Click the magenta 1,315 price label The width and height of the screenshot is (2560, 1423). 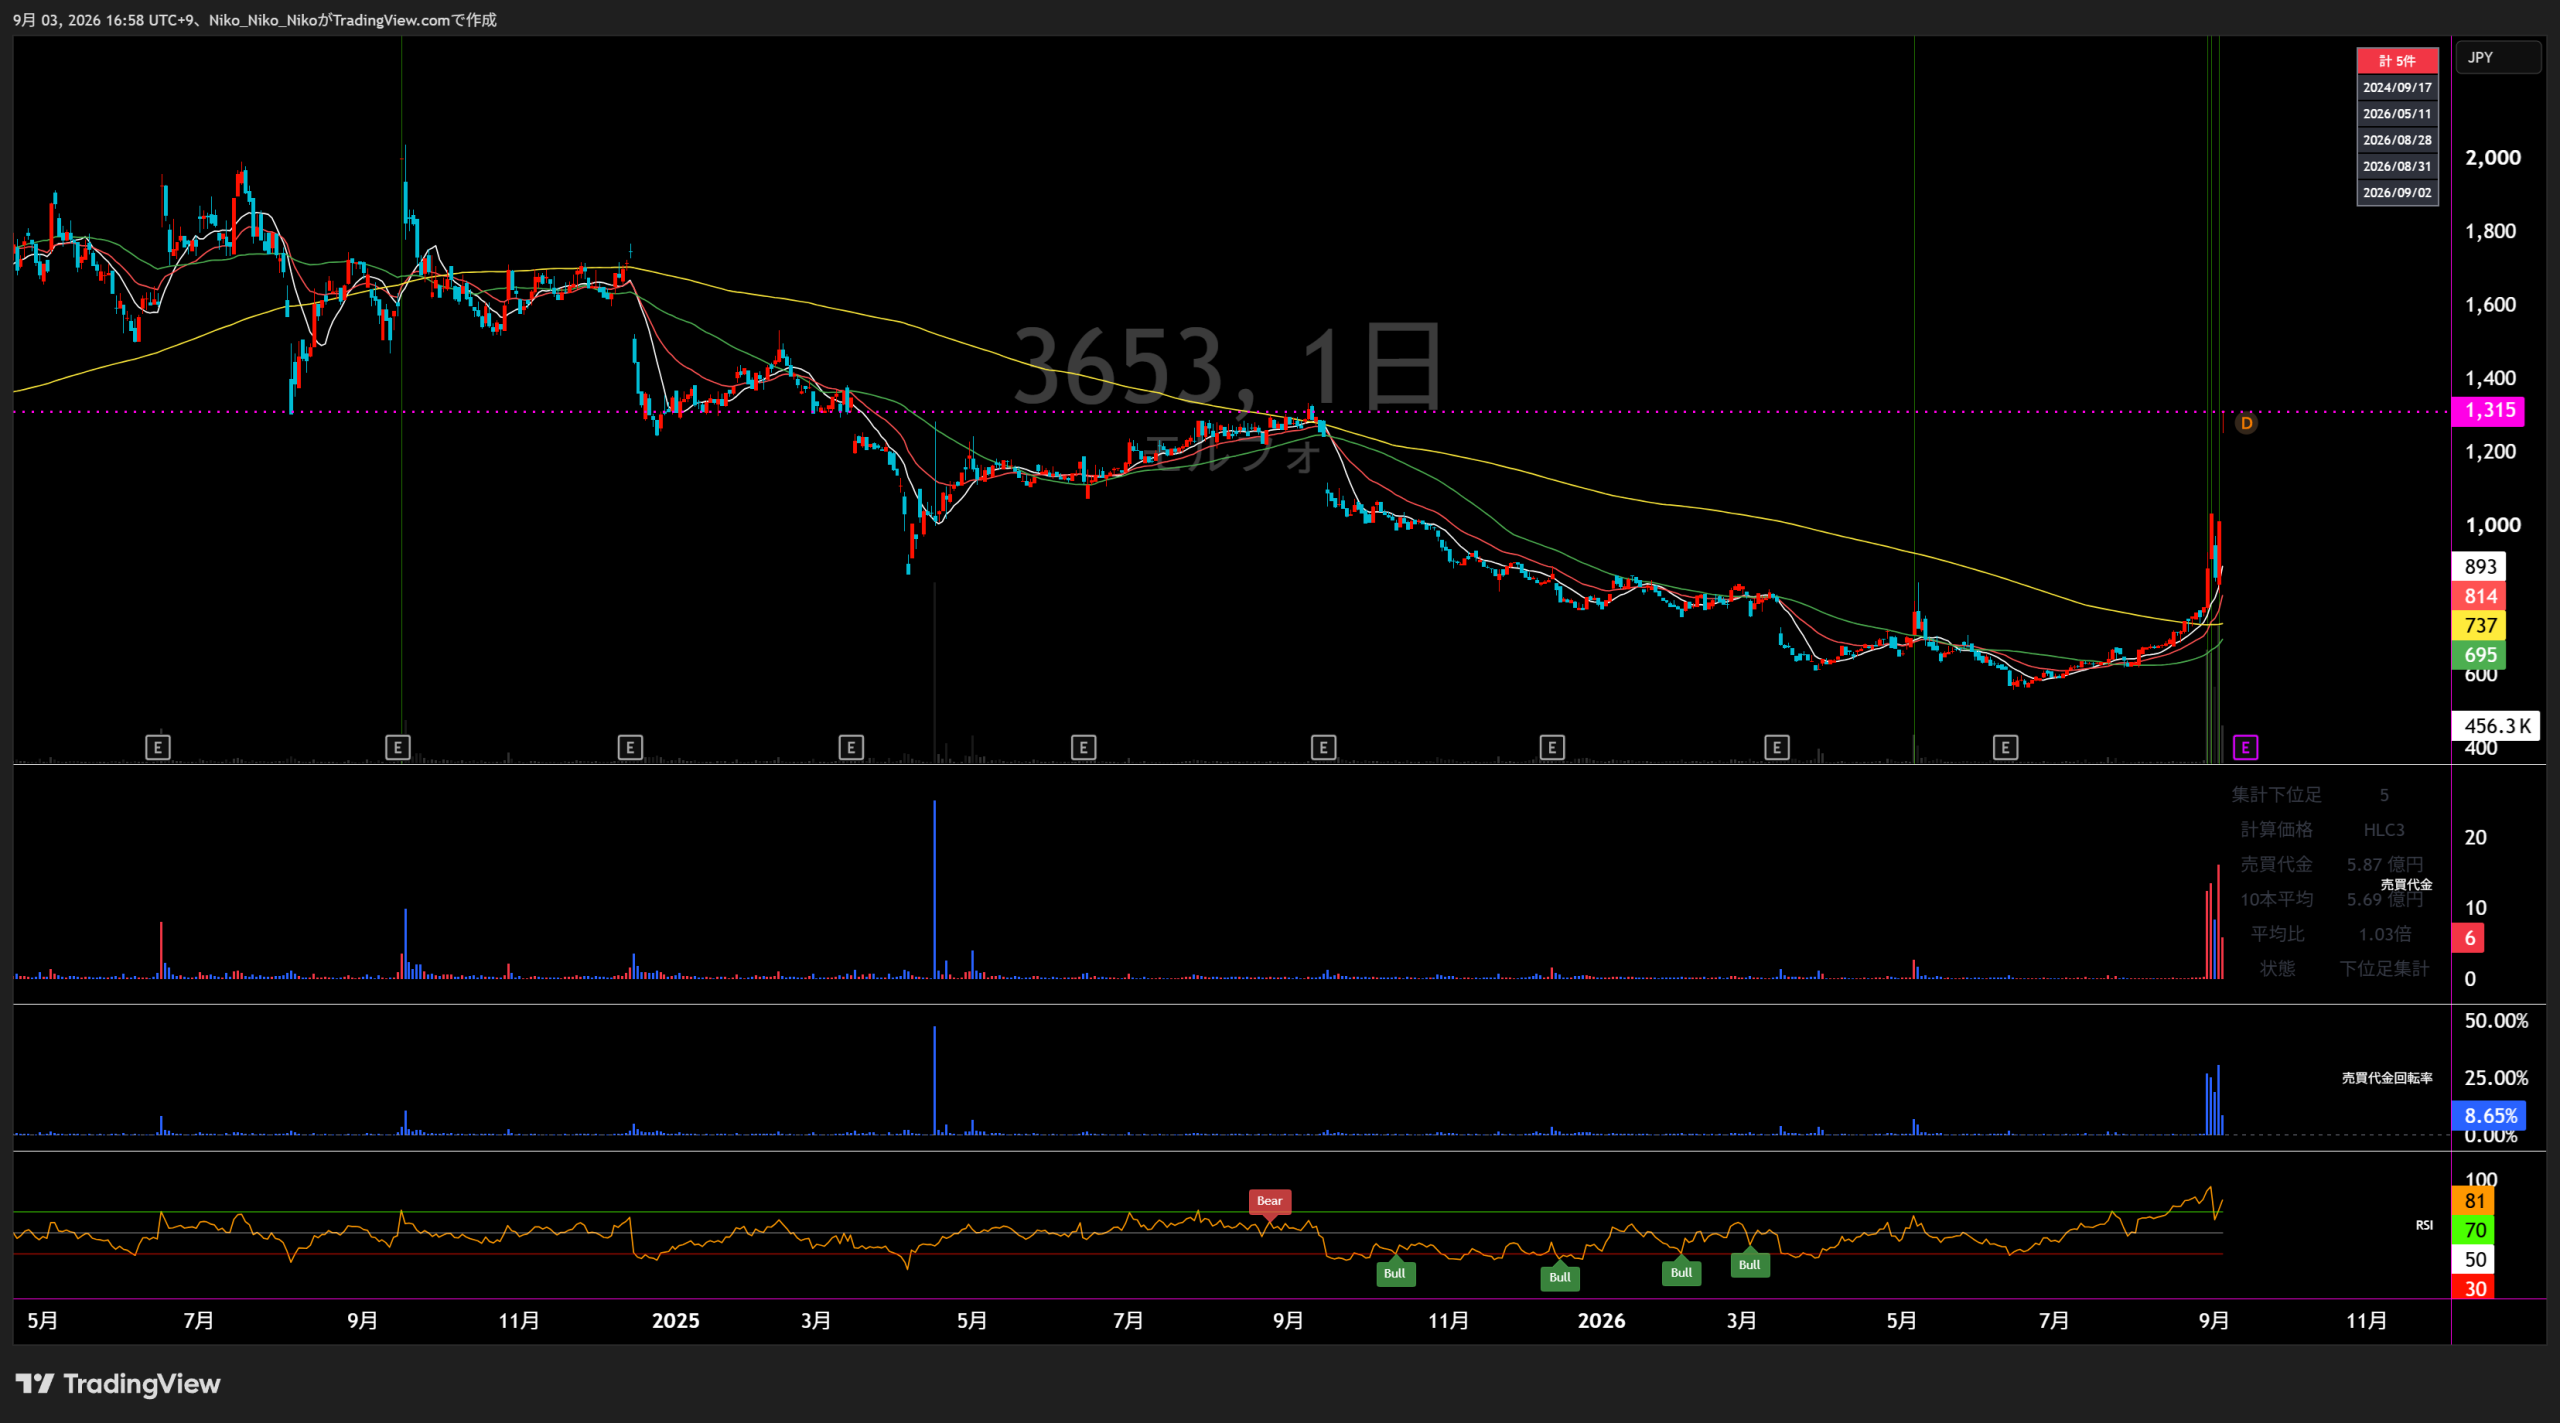2488,411
